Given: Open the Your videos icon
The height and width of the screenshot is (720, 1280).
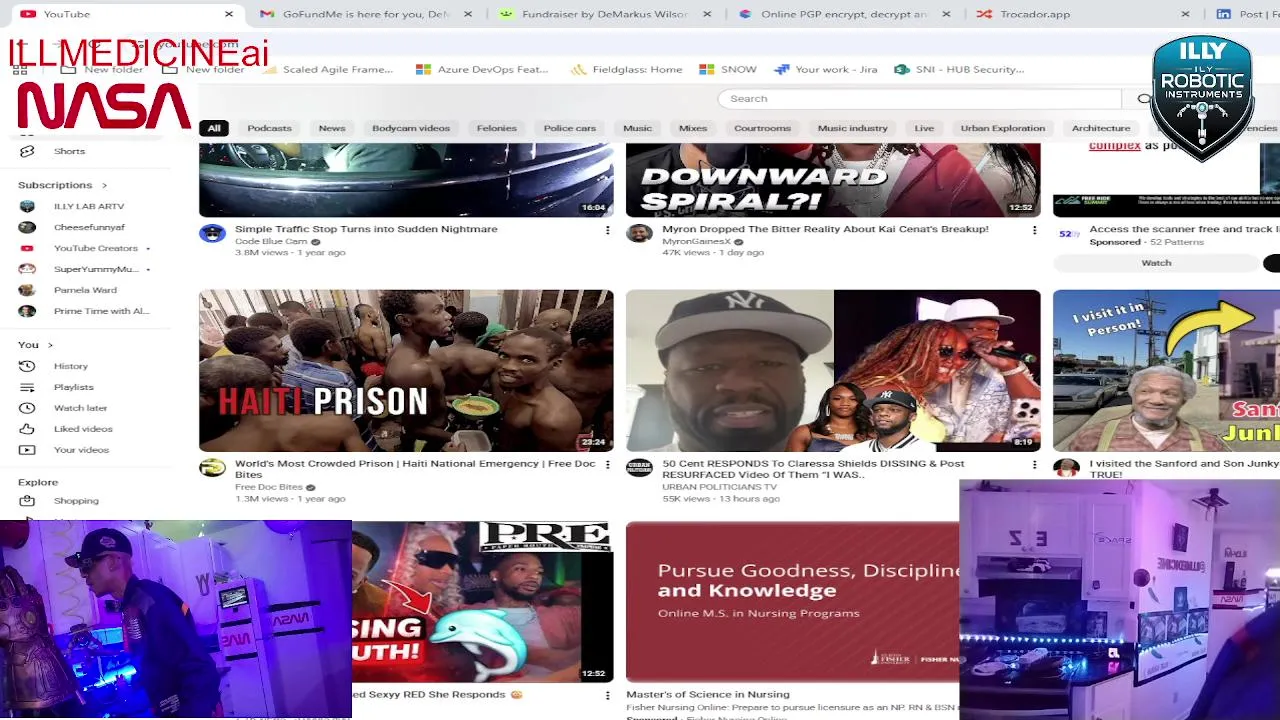Looking at the screenshot, I should [27, 450].
